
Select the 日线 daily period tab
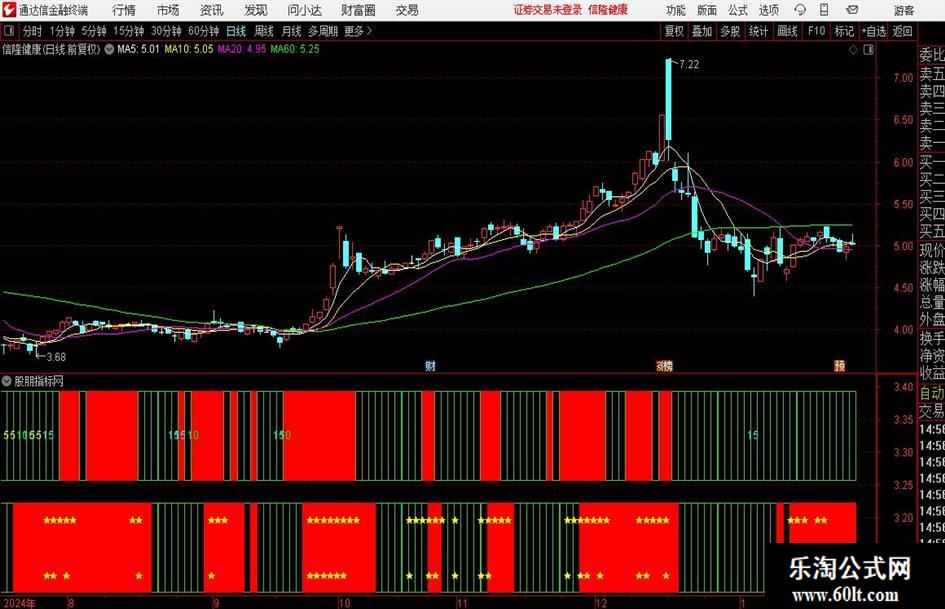click(236, 31)
